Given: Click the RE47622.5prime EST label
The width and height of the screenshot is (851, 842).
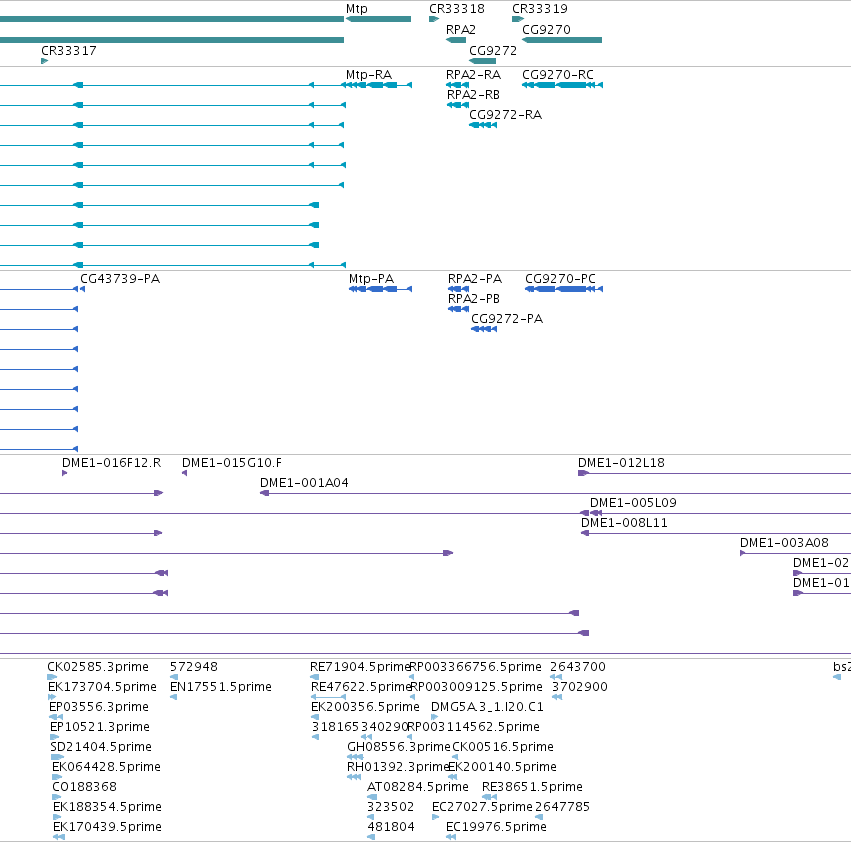Looking at the screenshot, I should point(361,687).
